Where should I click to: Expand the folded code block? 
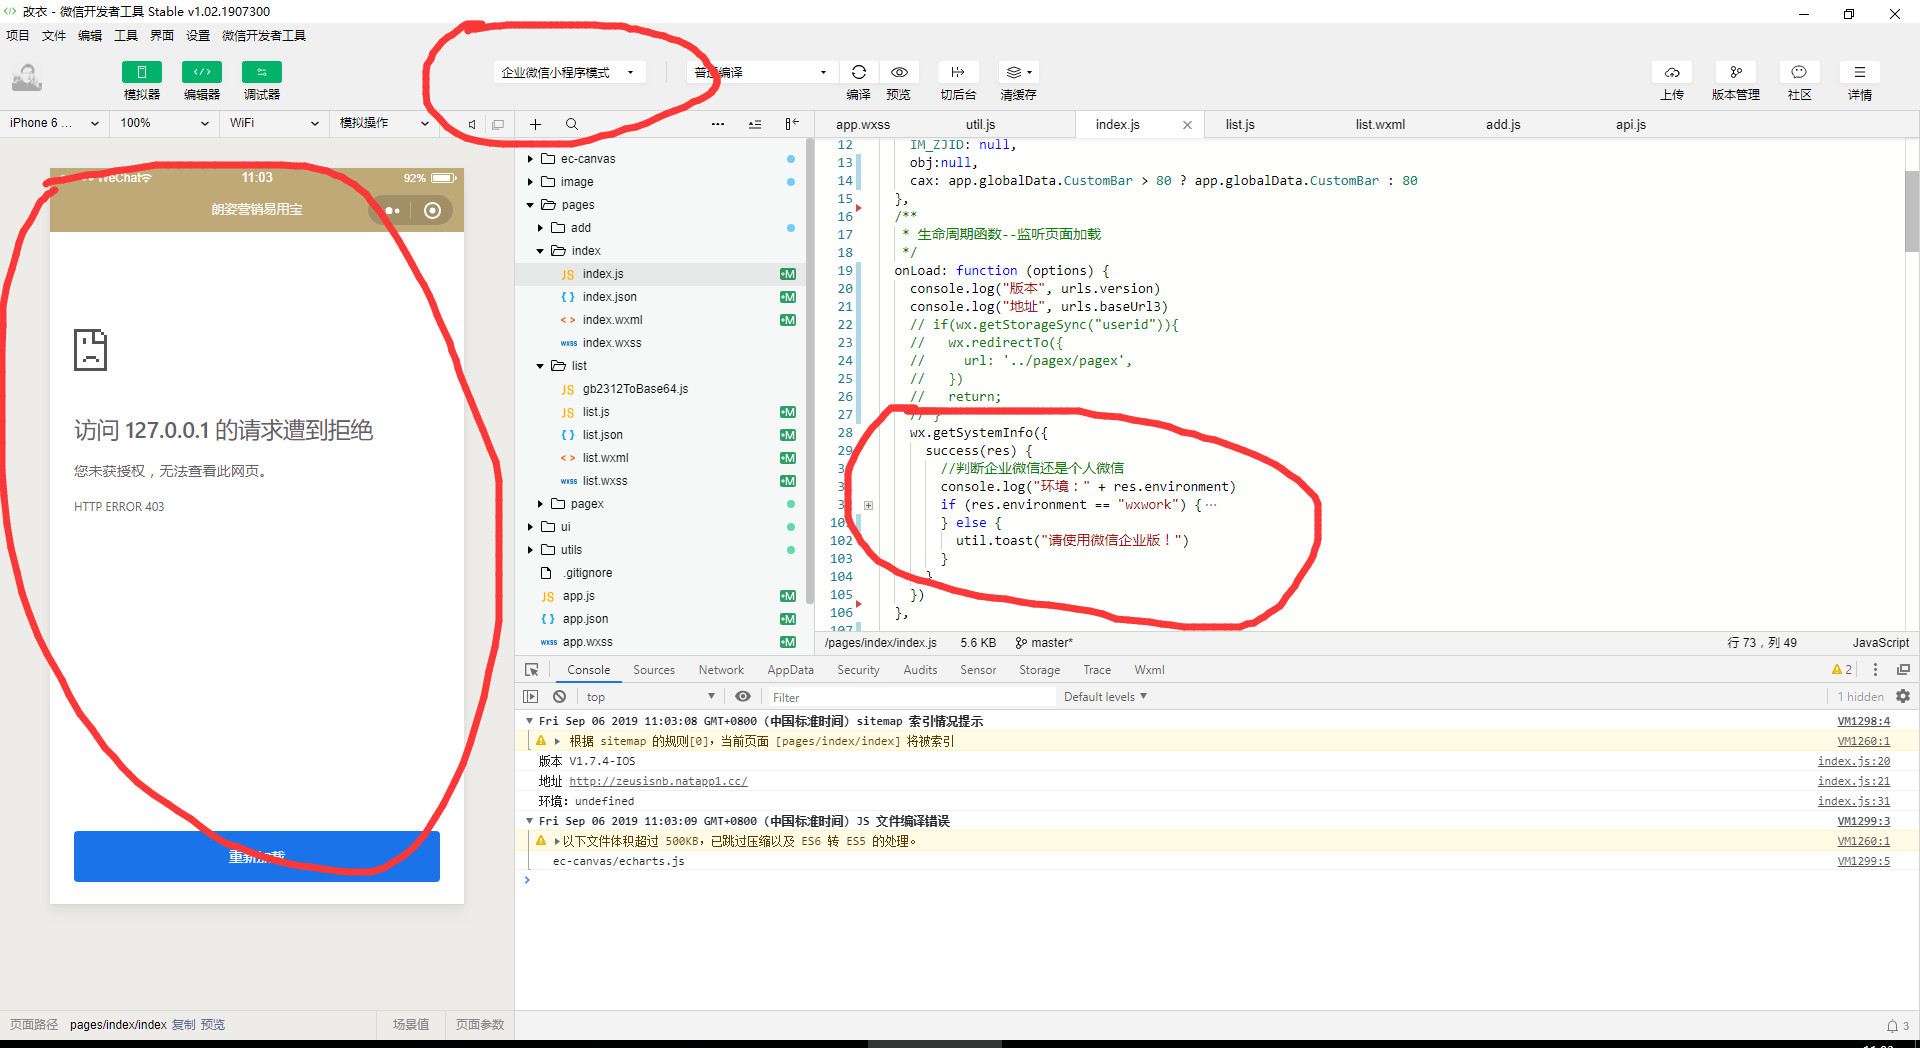coord(868,505)
